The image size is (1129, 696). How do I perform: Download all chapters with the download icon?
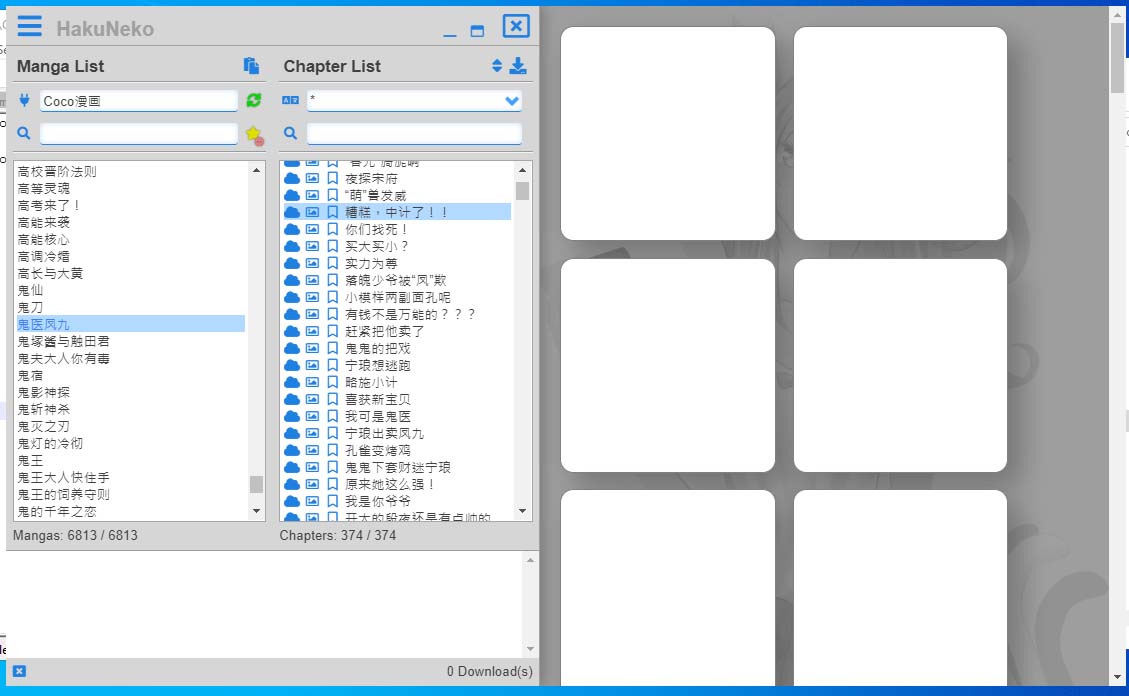518,65
